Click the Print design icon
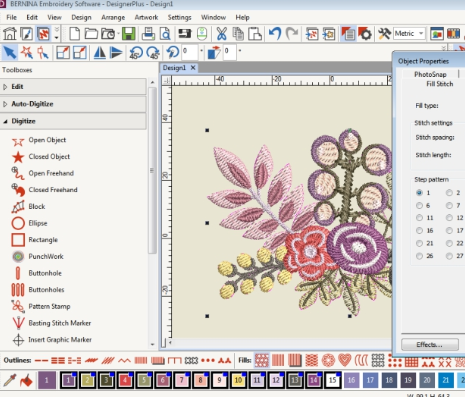The height and width of the screenshot is (397, 465). [x=148, y=34]
